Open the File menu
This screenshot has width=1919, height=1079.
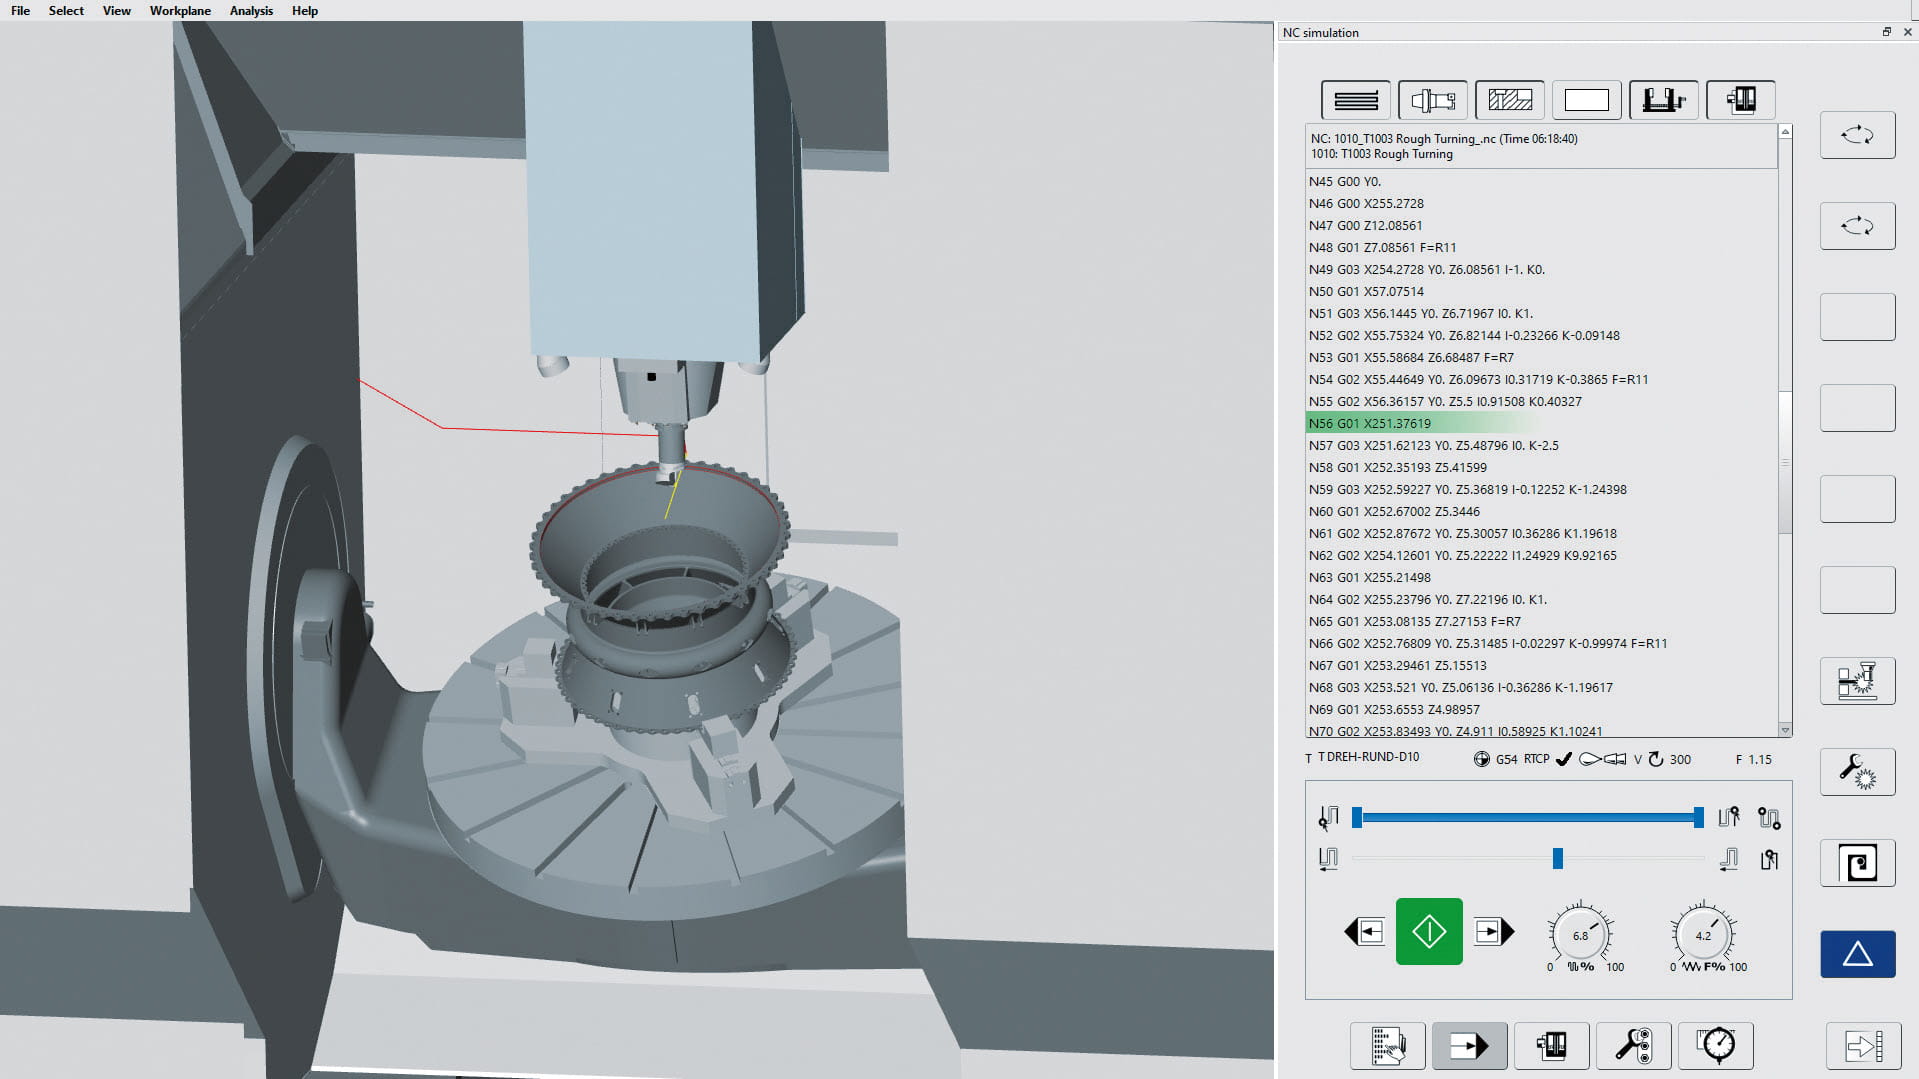pos(20,11)
